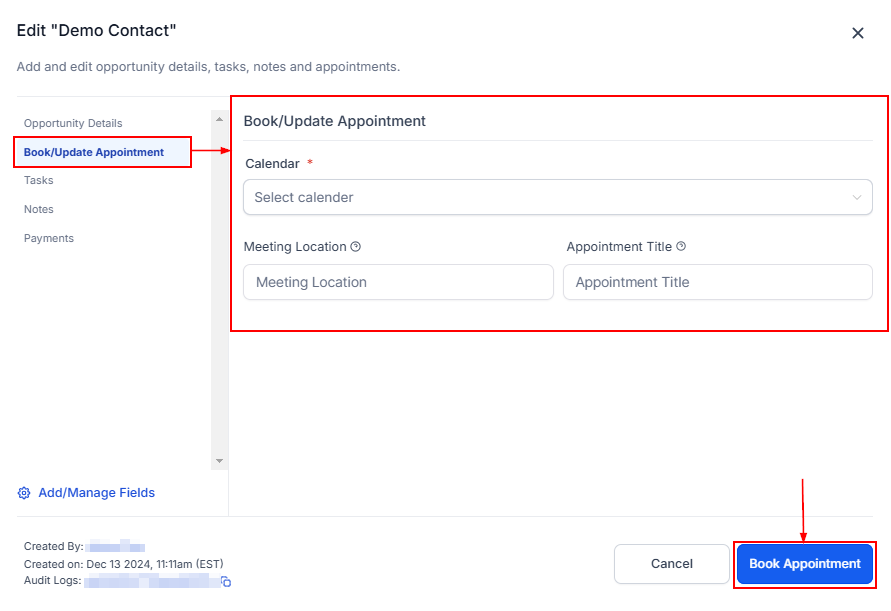Click the Book Appointment button

tap(804, 564)
